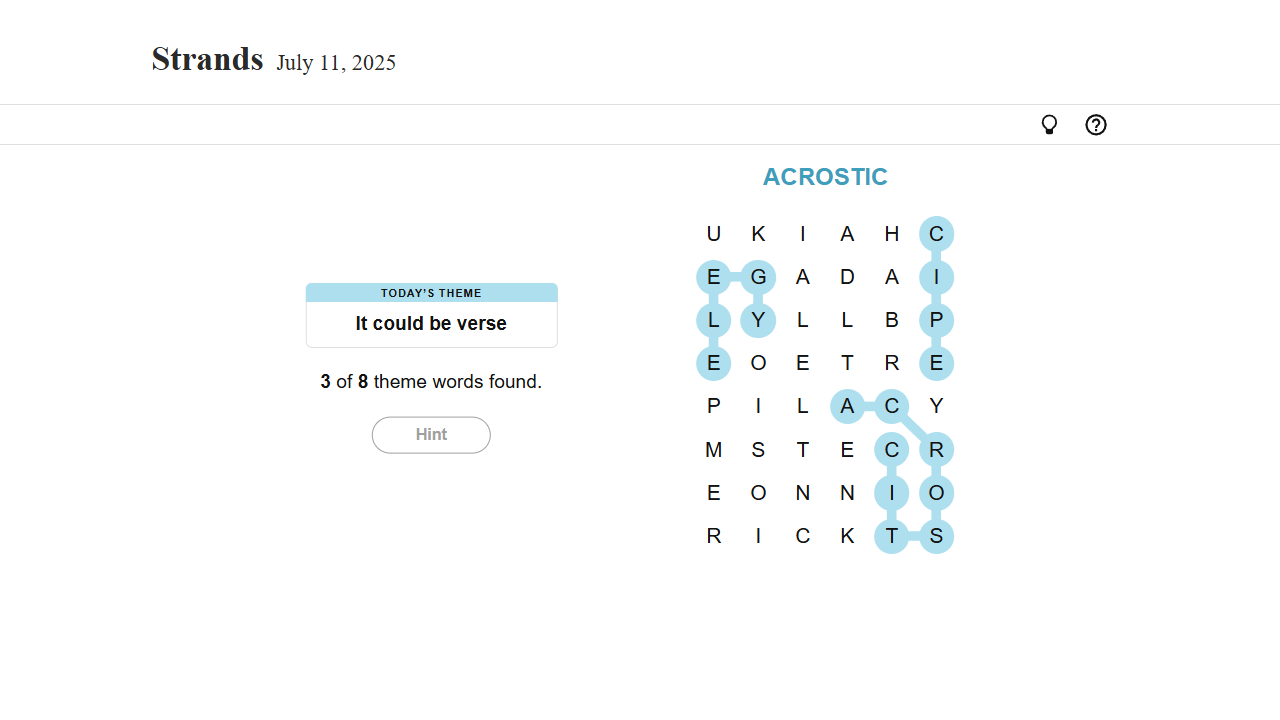Click the "It could be verse" theme card
Viewport: 1280px width, 720px height.
tap(431, 316)
